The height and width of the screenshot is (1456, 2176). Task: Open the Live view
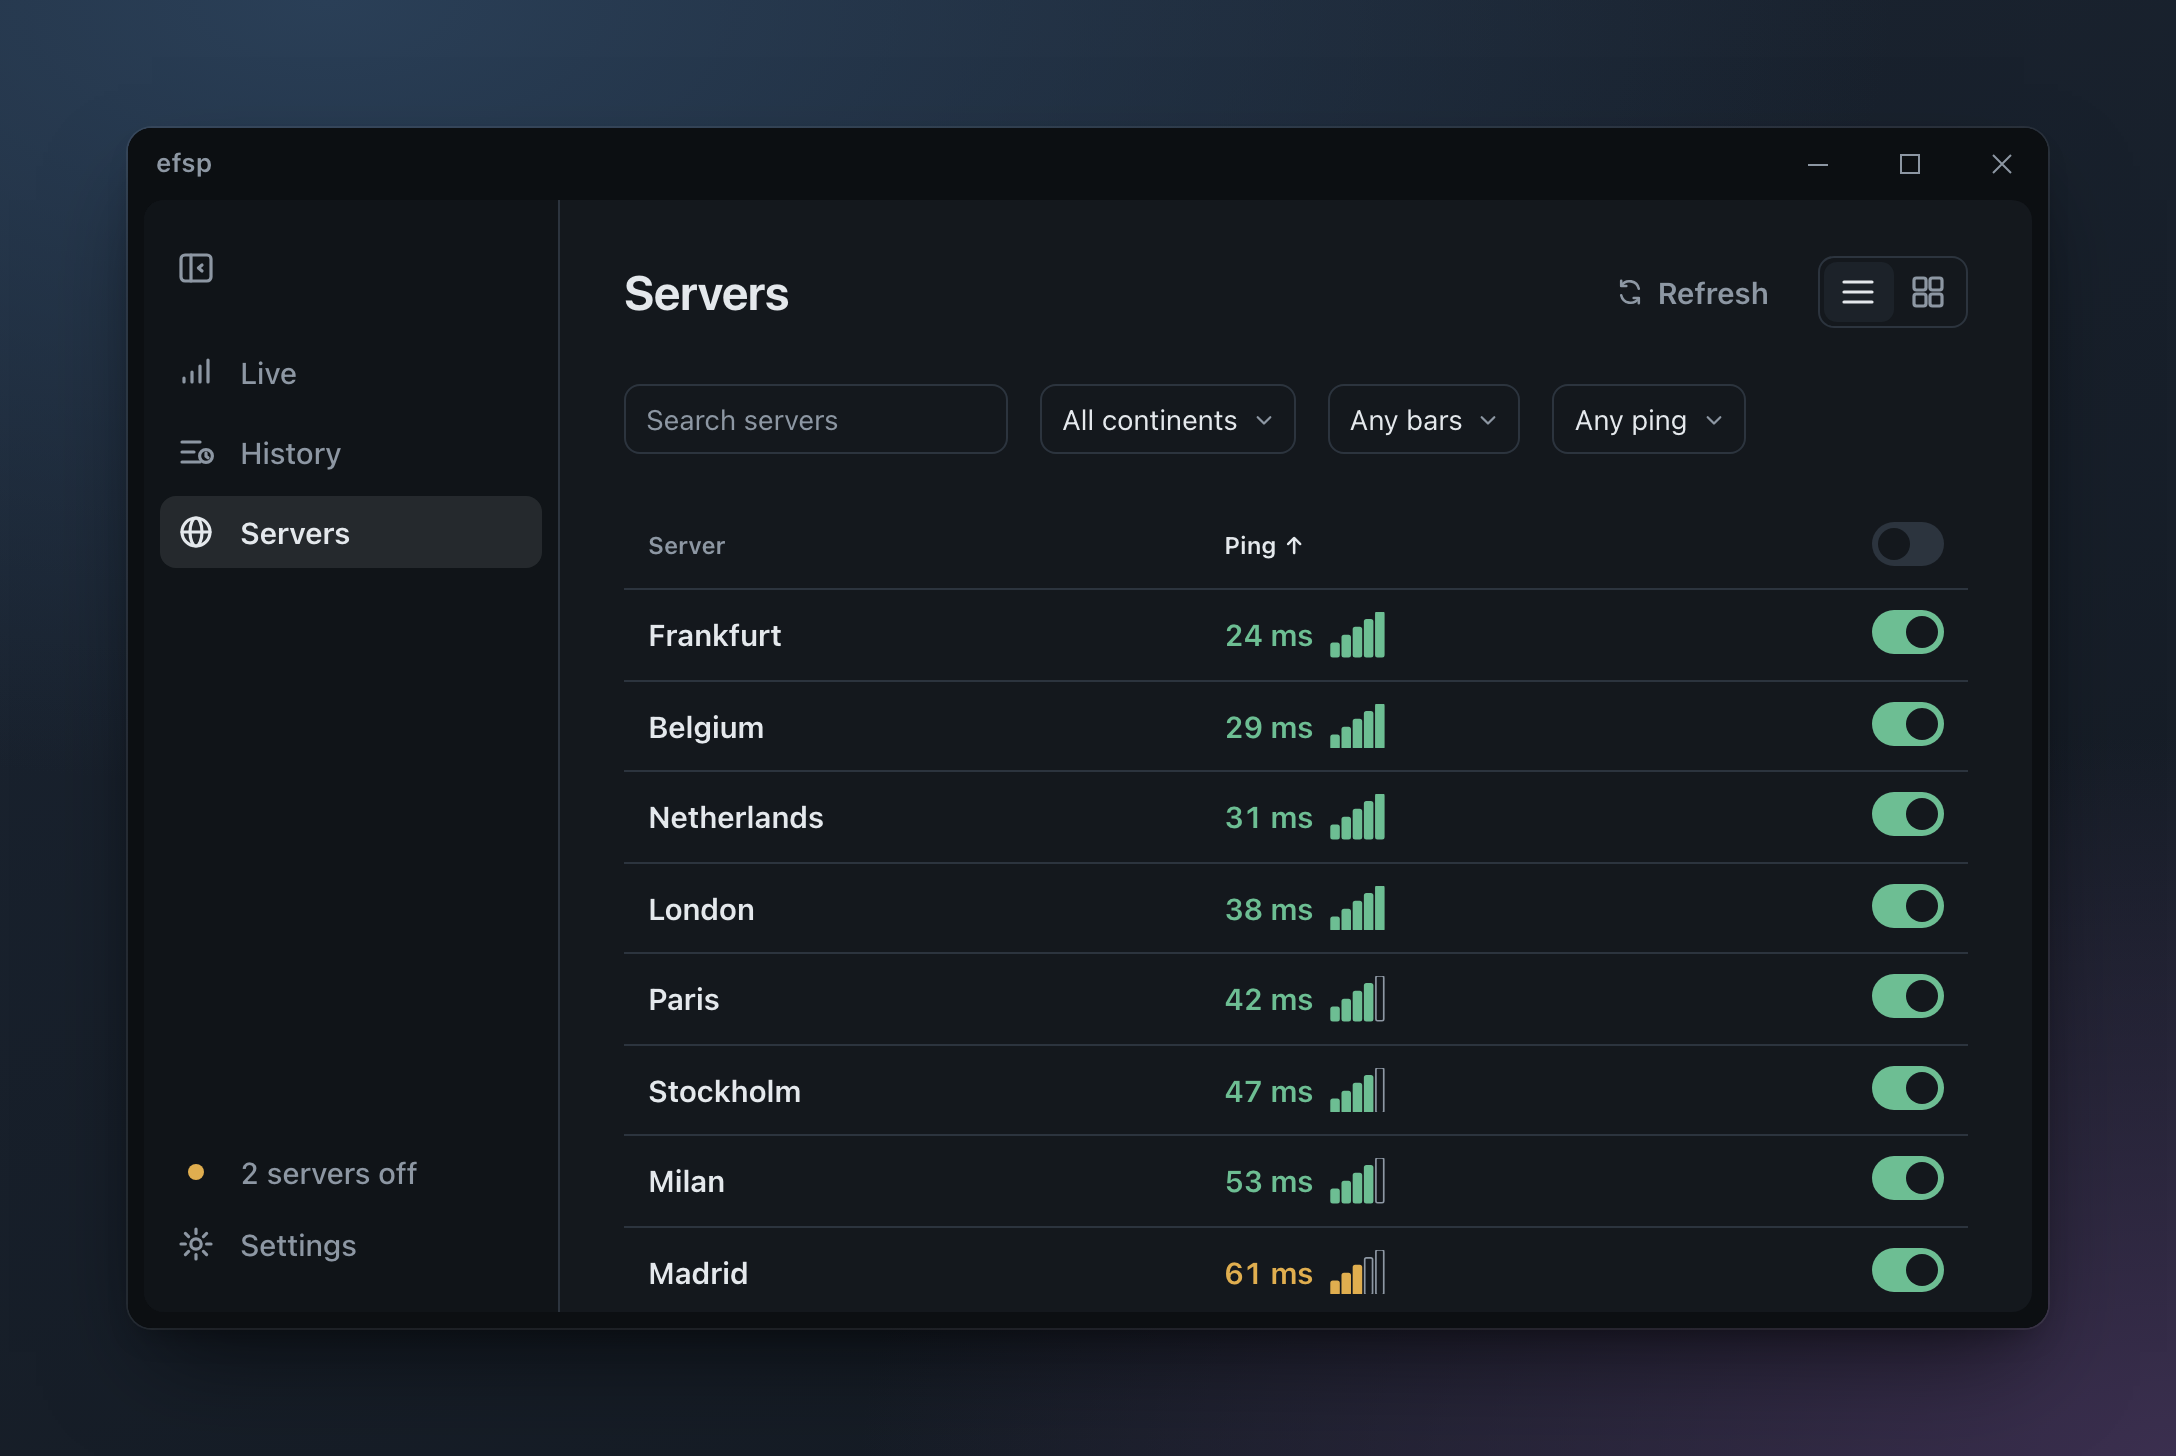click(x=350, y=373)
